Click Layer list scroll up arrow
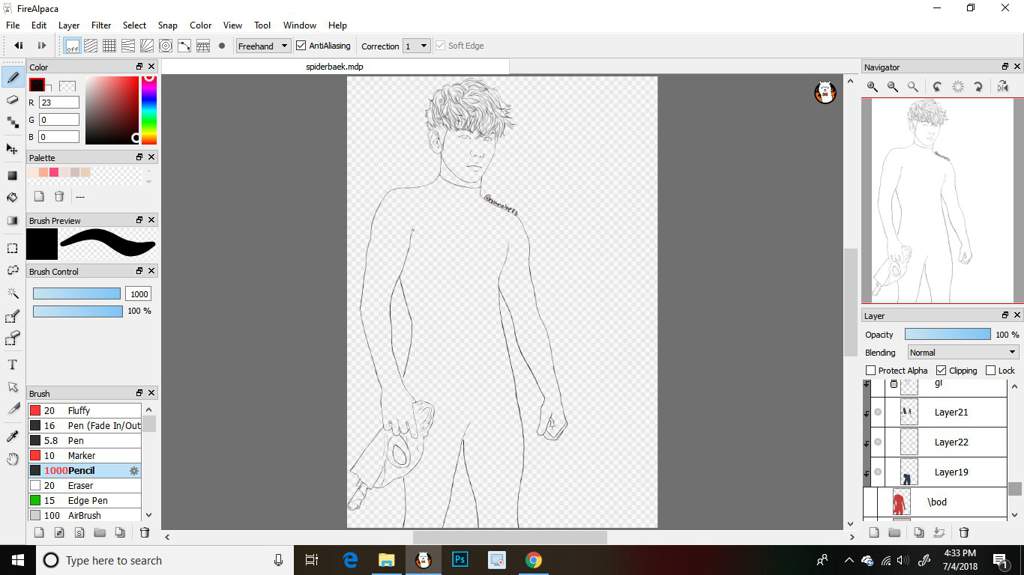Image resolution: width=1024 pixels, height=575 pixels. (x=1014, y=387)
